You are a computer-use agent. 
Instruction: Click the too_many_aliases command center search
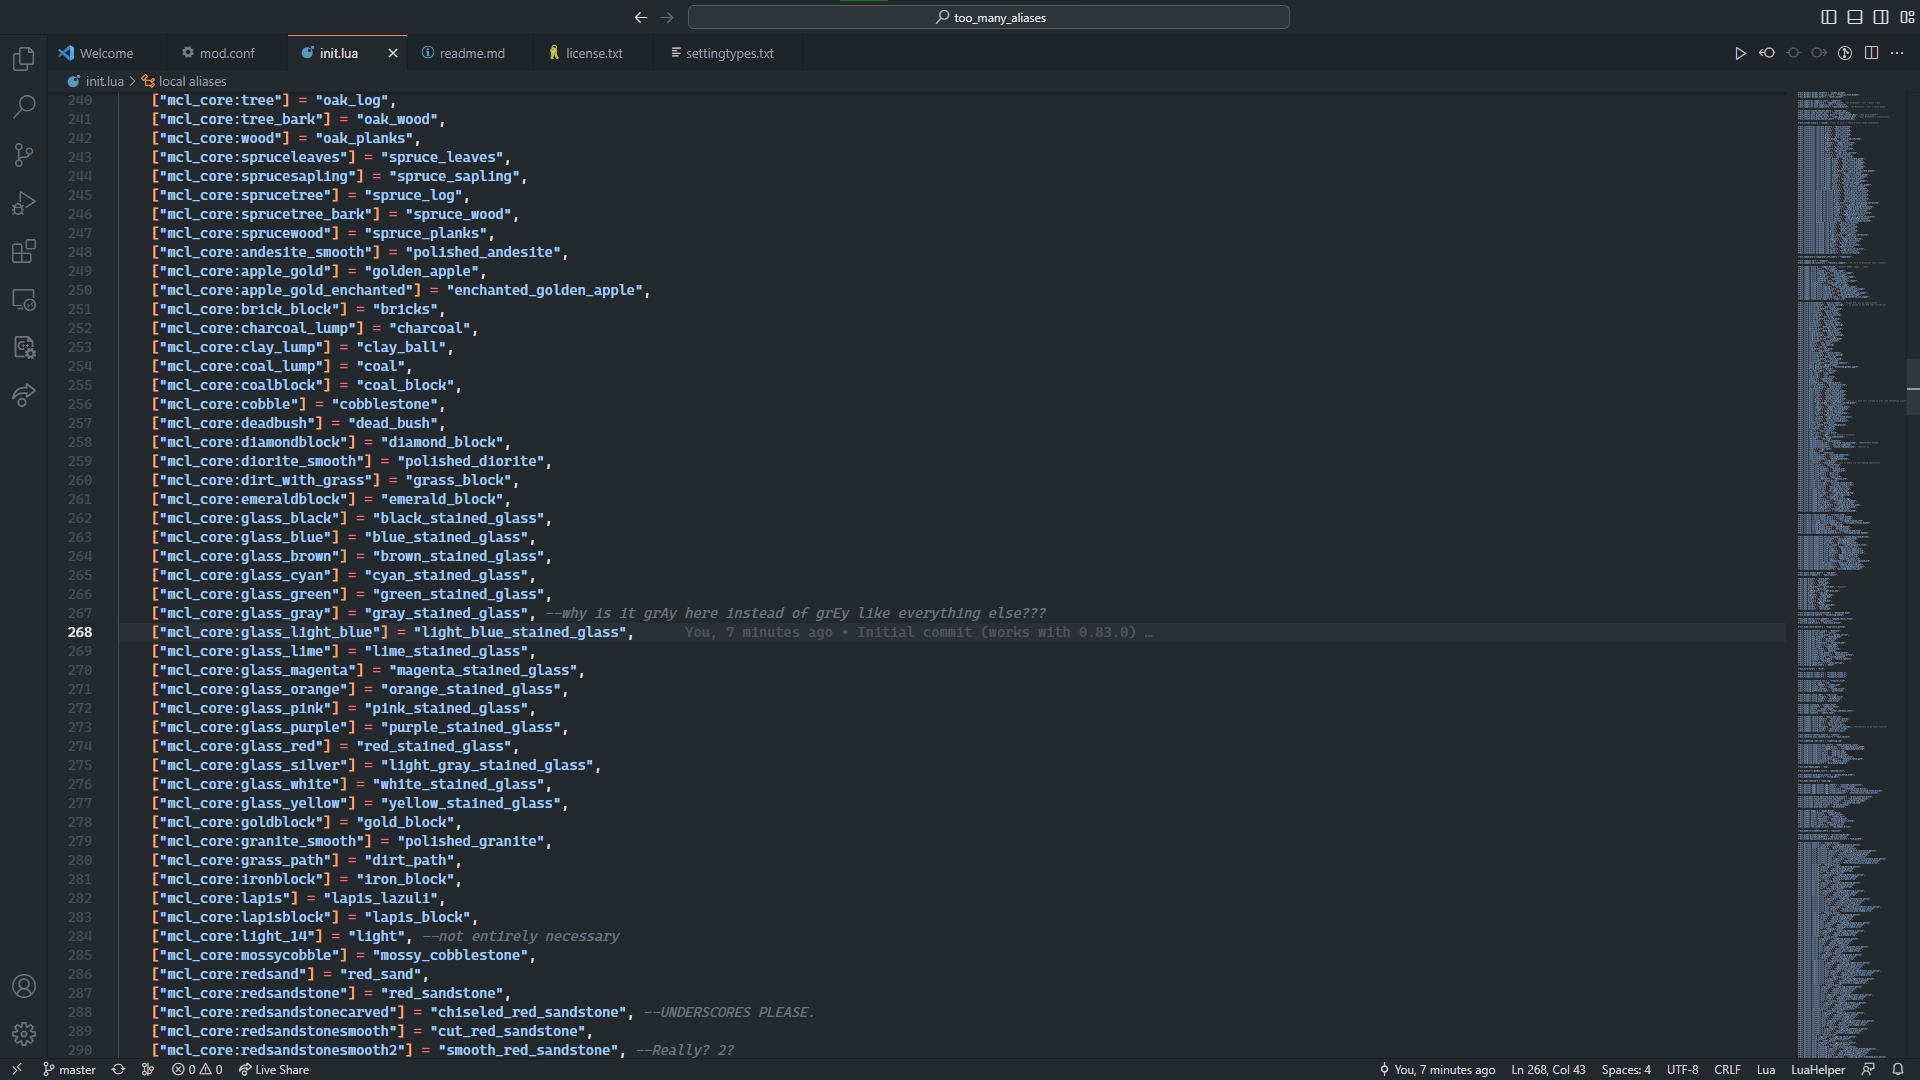(x=988, y=17)
